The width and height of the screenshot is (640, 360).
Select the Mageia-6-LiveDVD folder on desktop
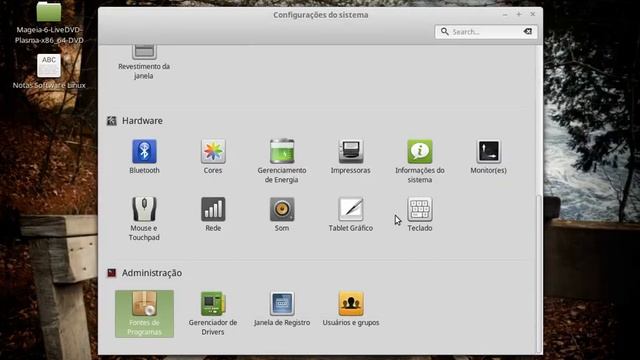(49, 22)
